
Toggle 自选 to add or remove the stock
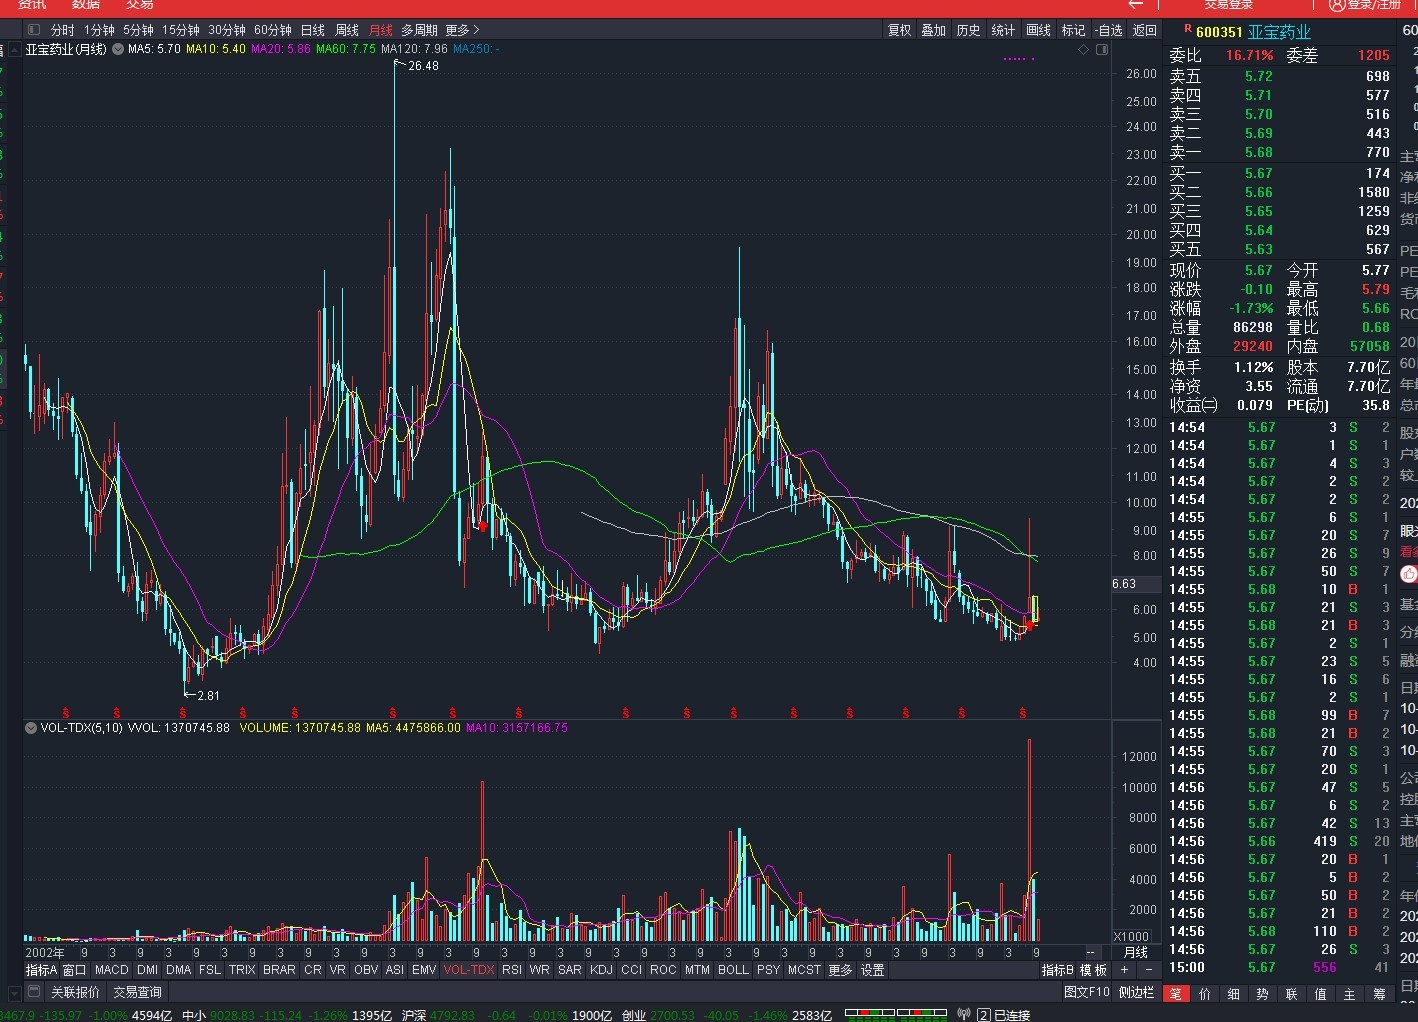[1109, 30]
